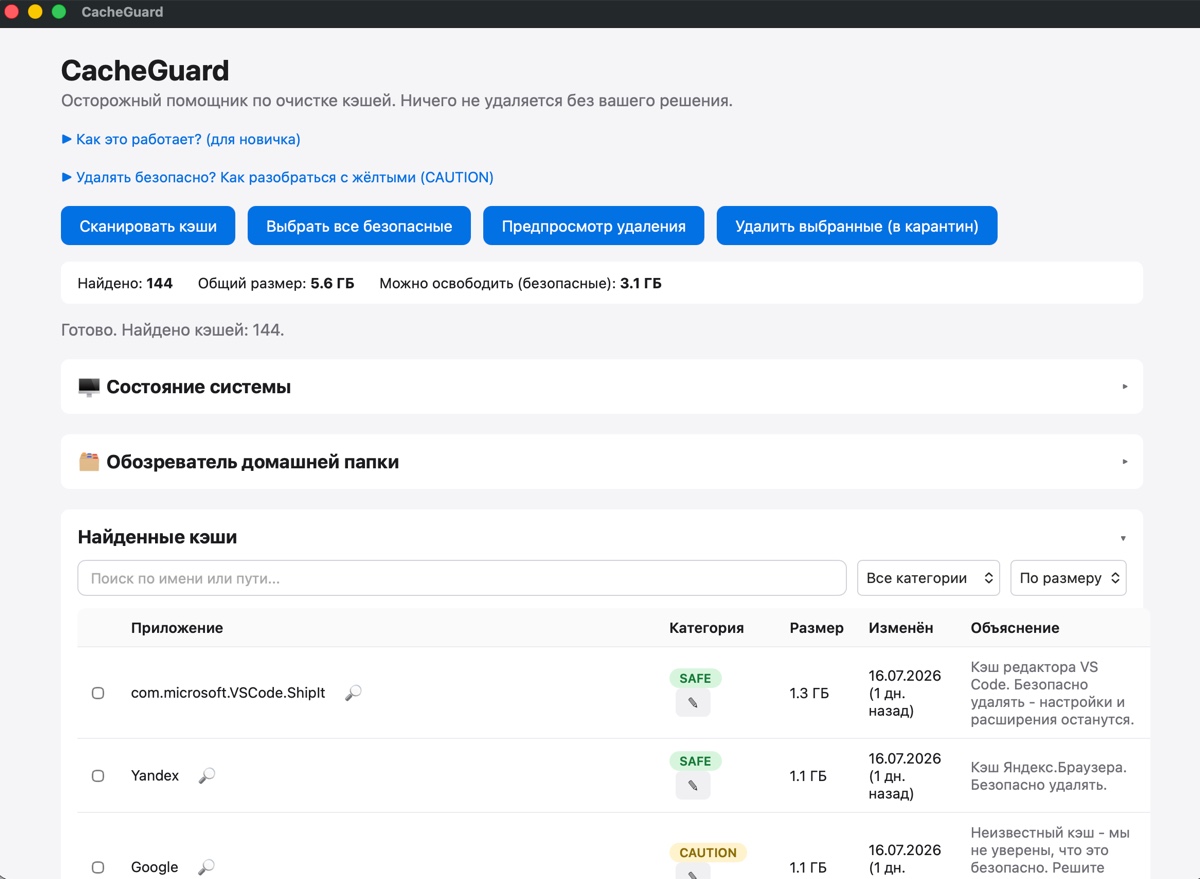Tick checkbox for Yandex cache
The width and height of the screenshot is (1200, 879).
pos(98,776)
